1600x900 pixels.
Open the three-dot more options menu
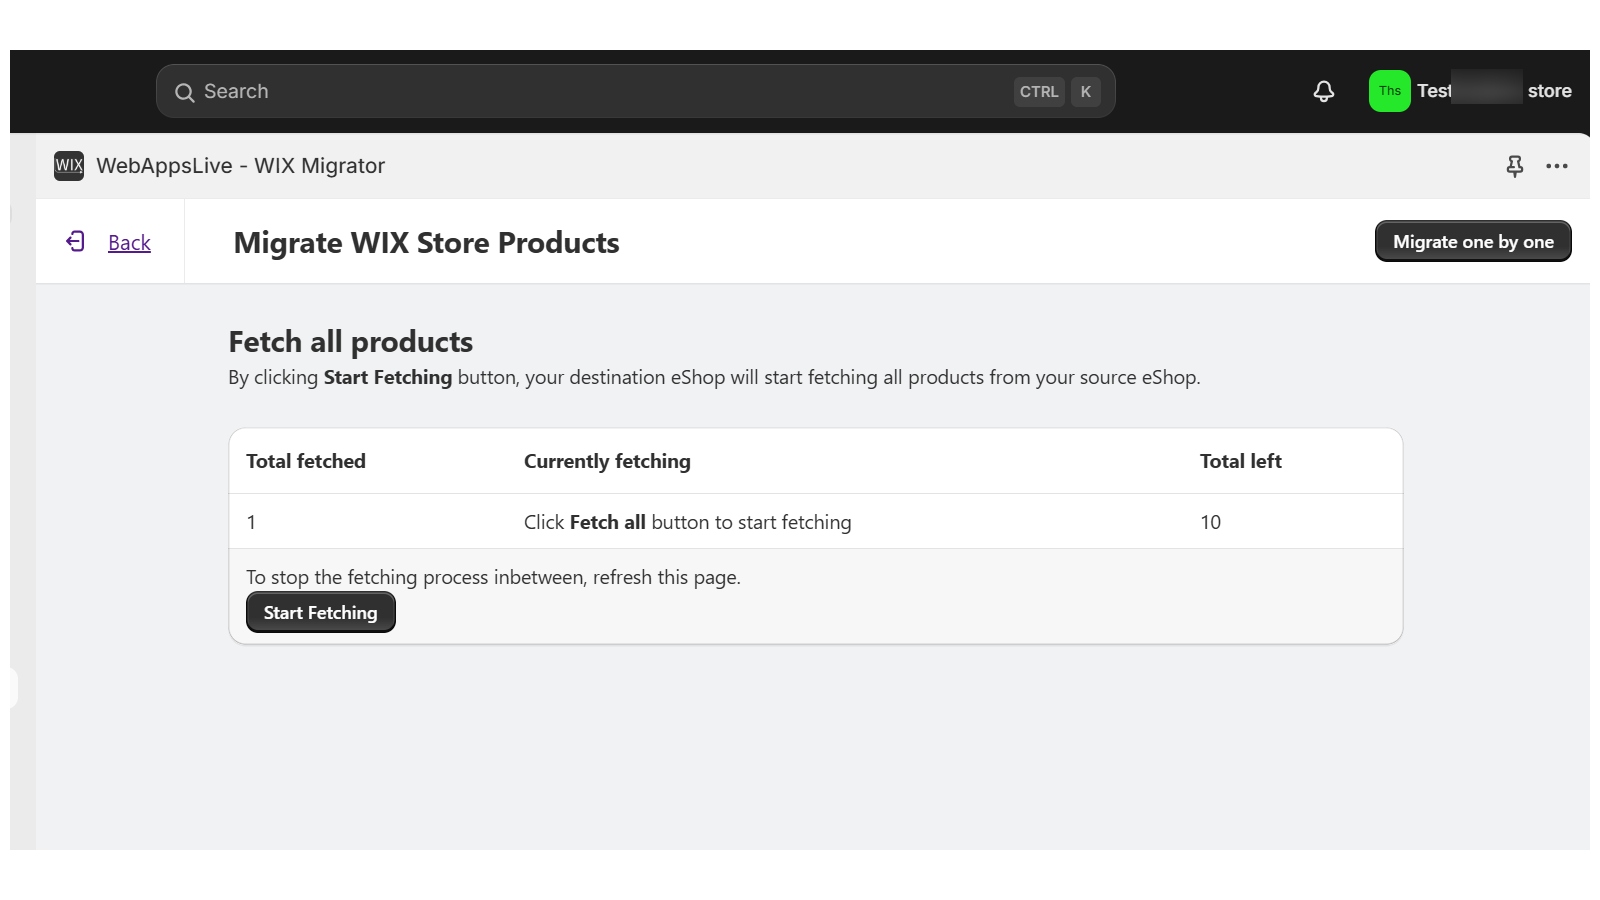pos(1556,166)
